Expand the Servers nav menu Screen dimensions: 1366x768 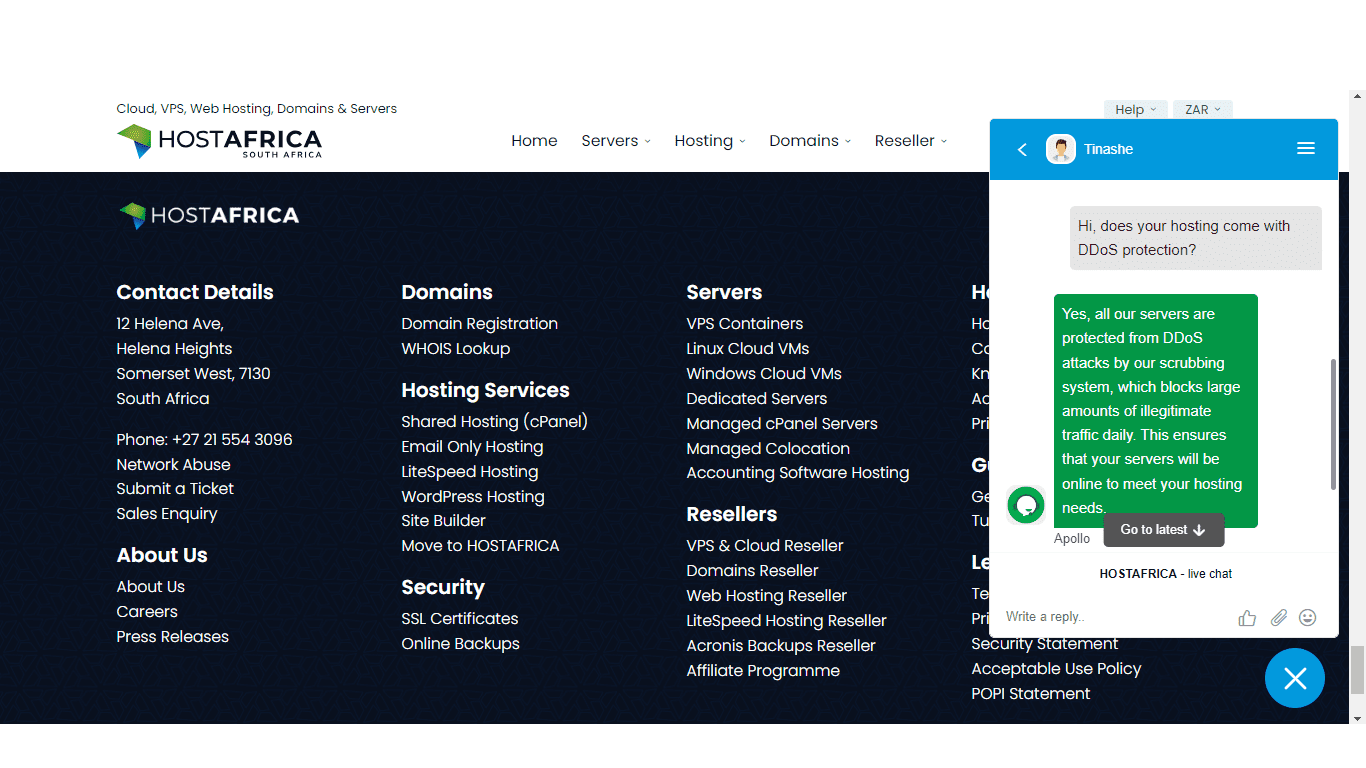pyautogui.click(x=616, y=141)
